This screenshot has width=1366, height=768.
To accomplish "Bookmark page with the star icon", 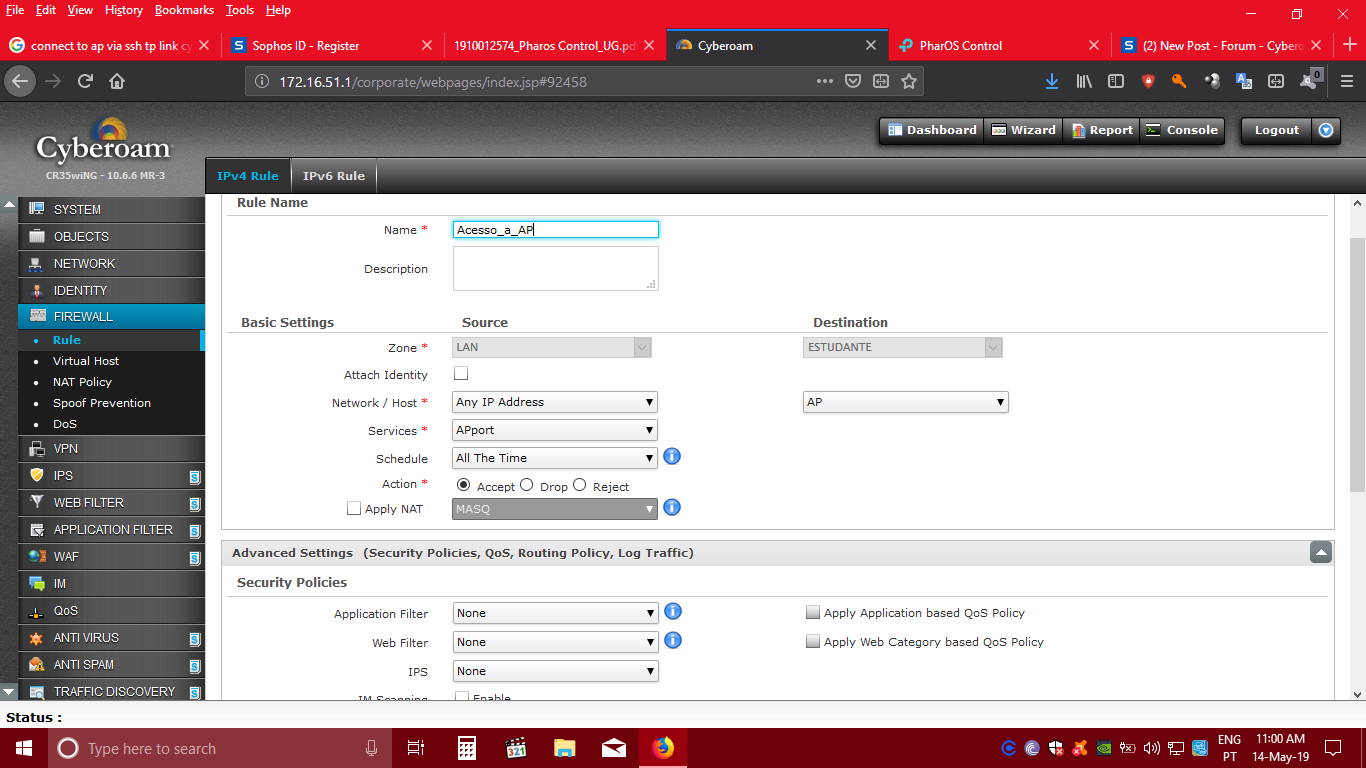I will pos(909,82).
